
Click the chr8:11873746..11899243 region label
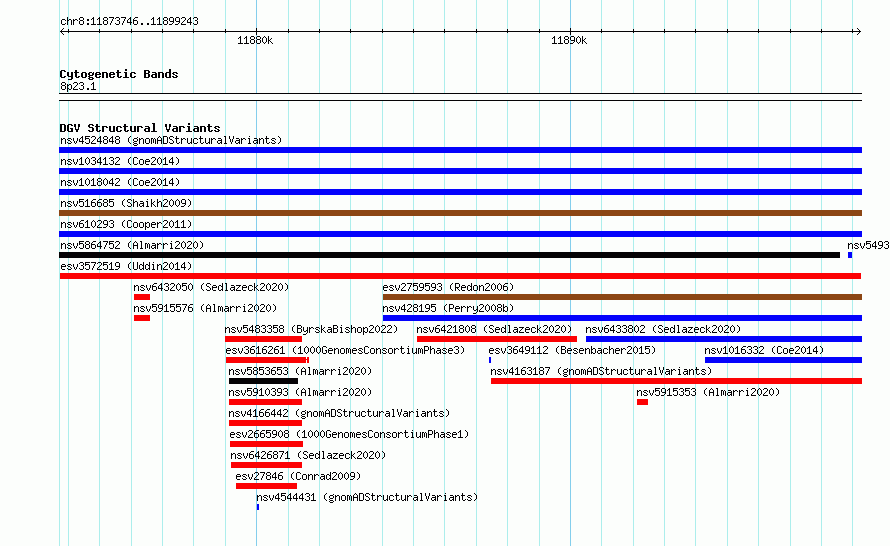tap(129, 22)
